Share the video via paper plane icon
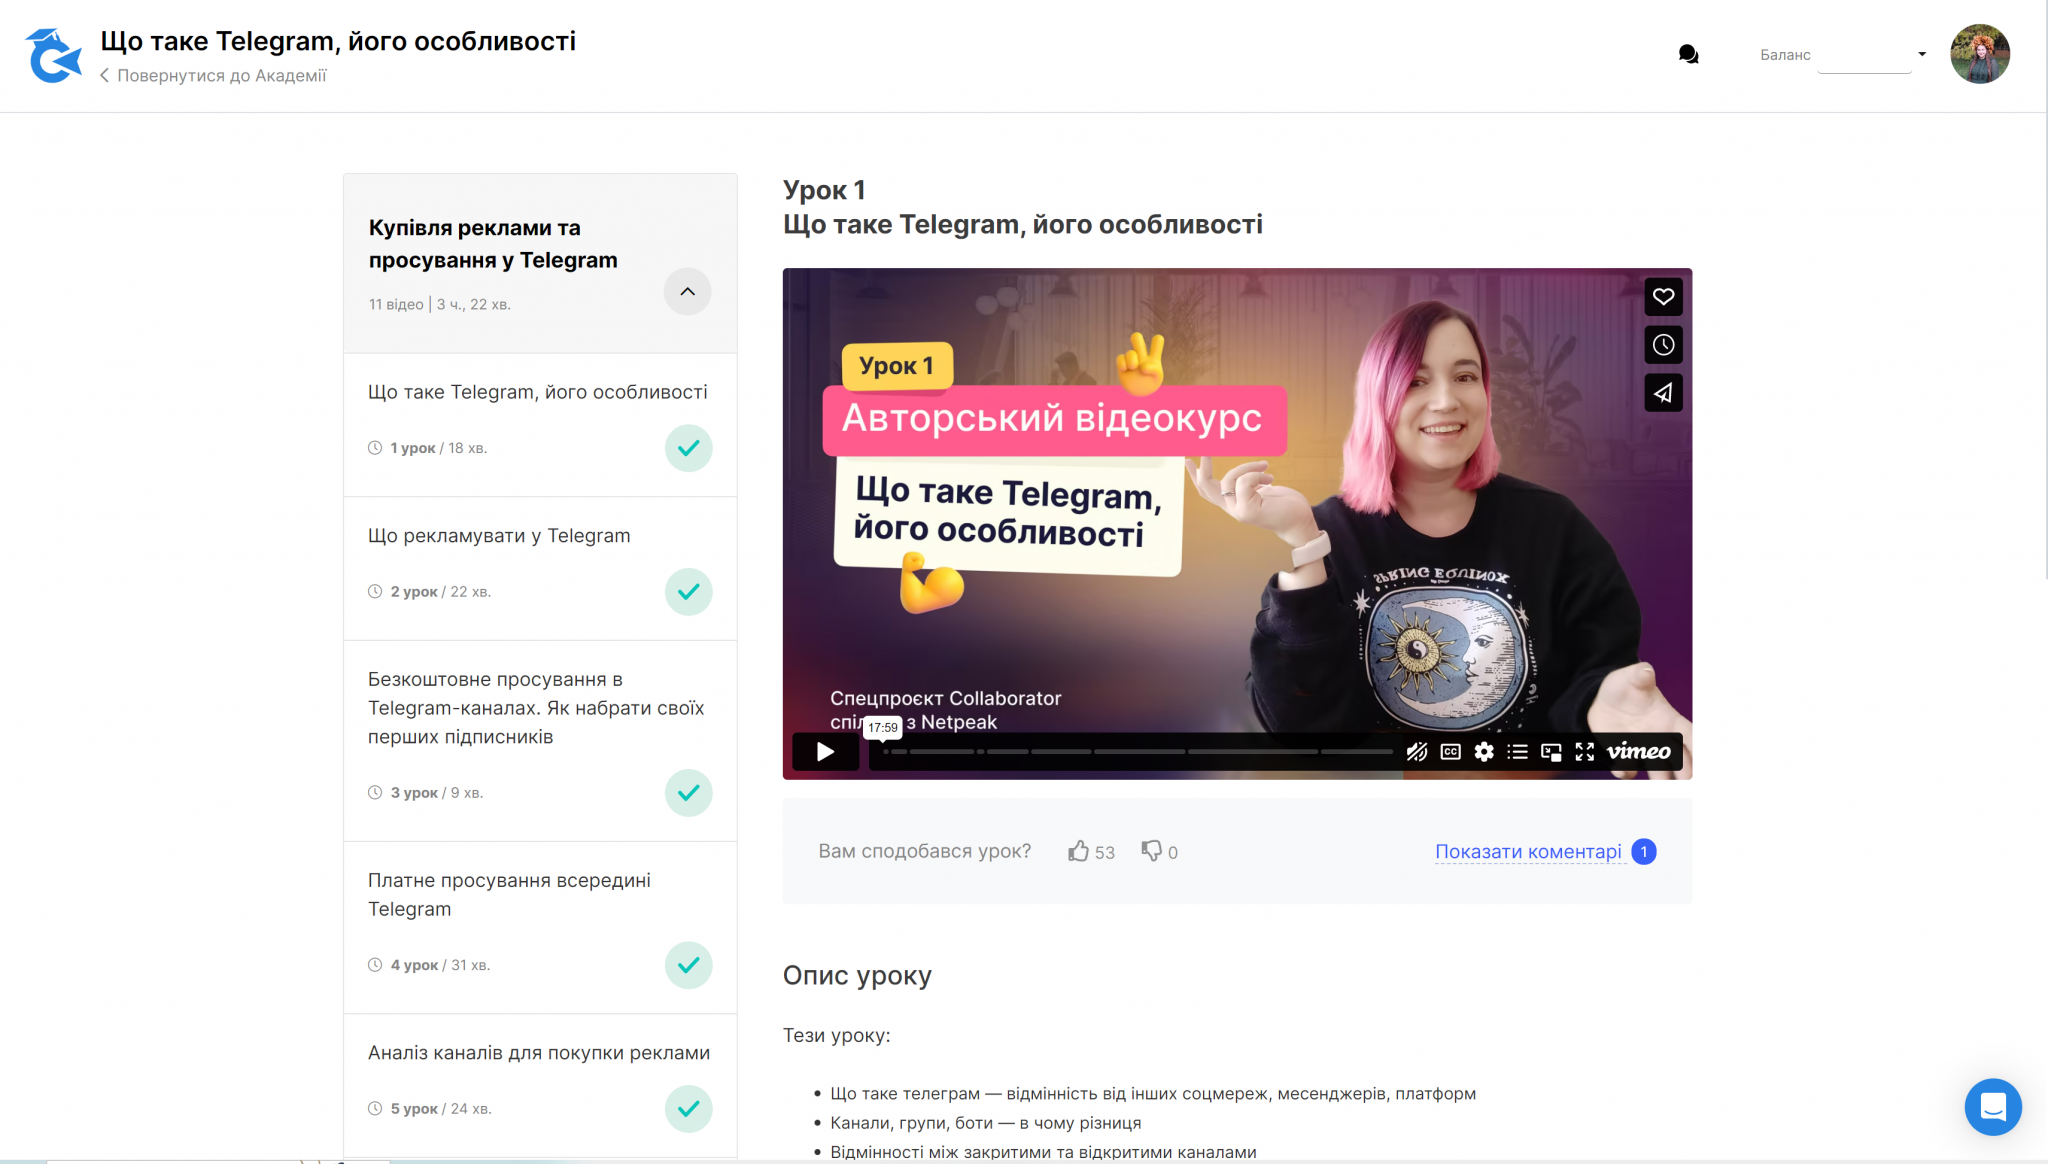 tap(1663, 393)
